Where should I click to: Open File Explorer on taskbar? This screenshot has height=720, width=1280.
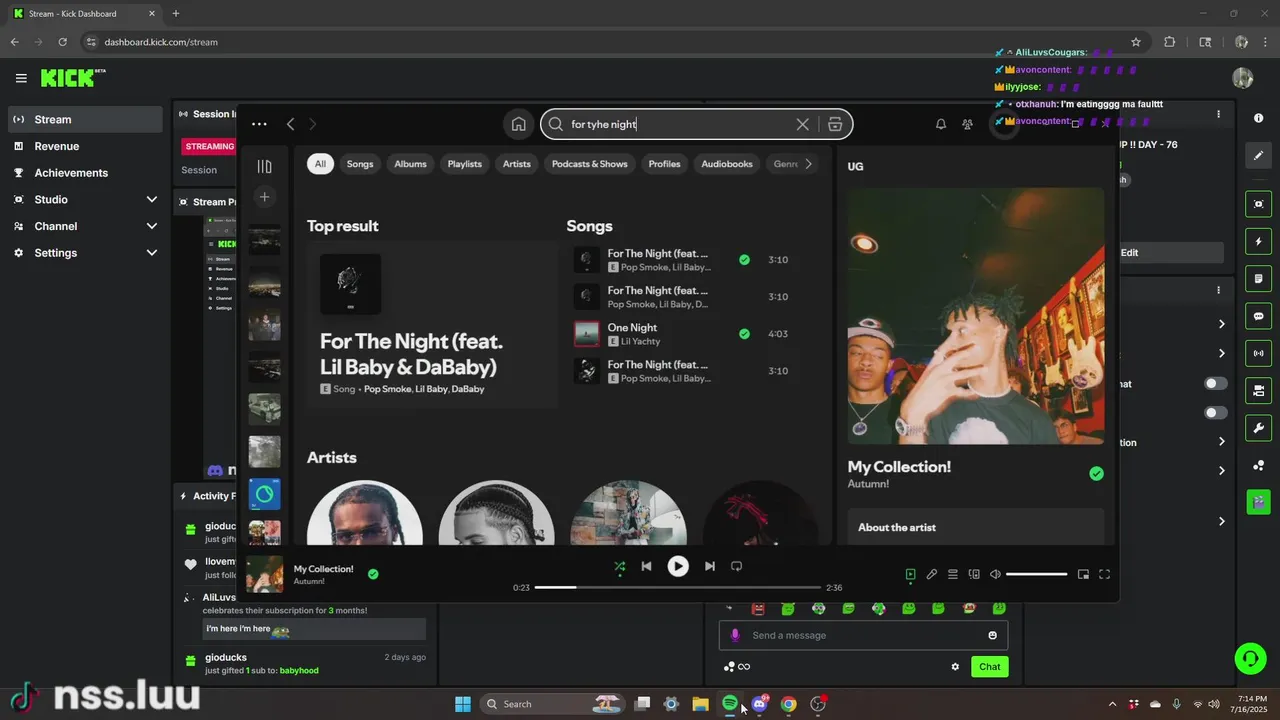click(x=700, y=704)
